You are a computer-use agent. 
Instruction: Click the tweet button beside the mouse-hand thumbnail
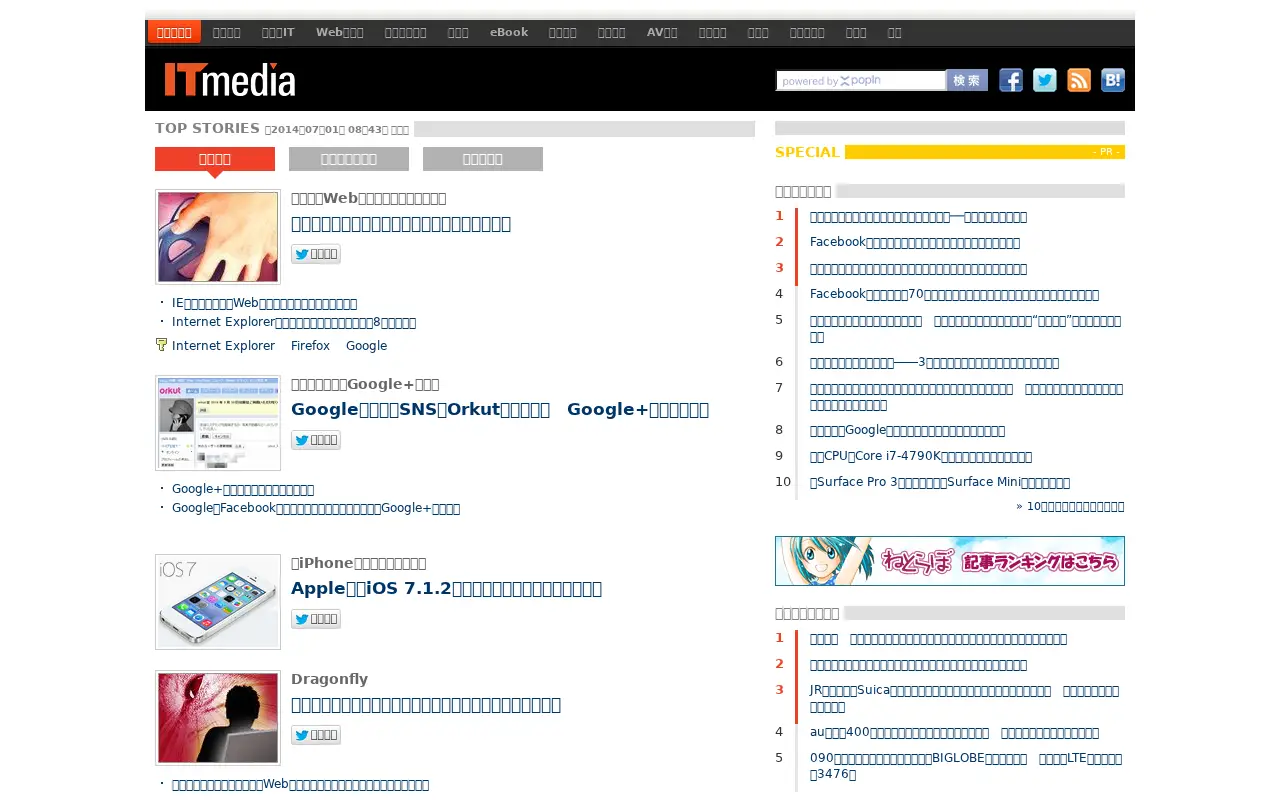316,254
